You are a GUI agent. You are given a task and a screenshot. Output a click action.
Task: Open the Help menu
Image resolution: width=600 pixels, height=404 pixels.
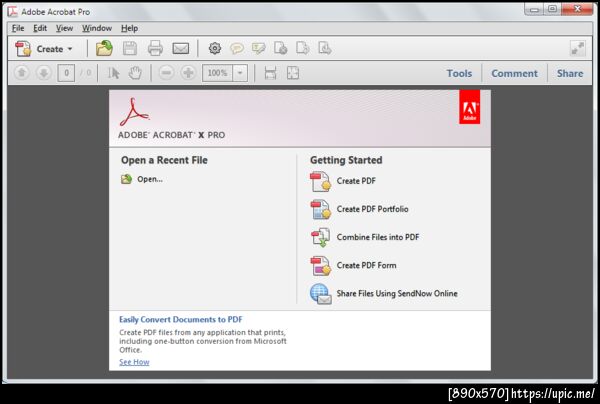click(x=129, y=28)
